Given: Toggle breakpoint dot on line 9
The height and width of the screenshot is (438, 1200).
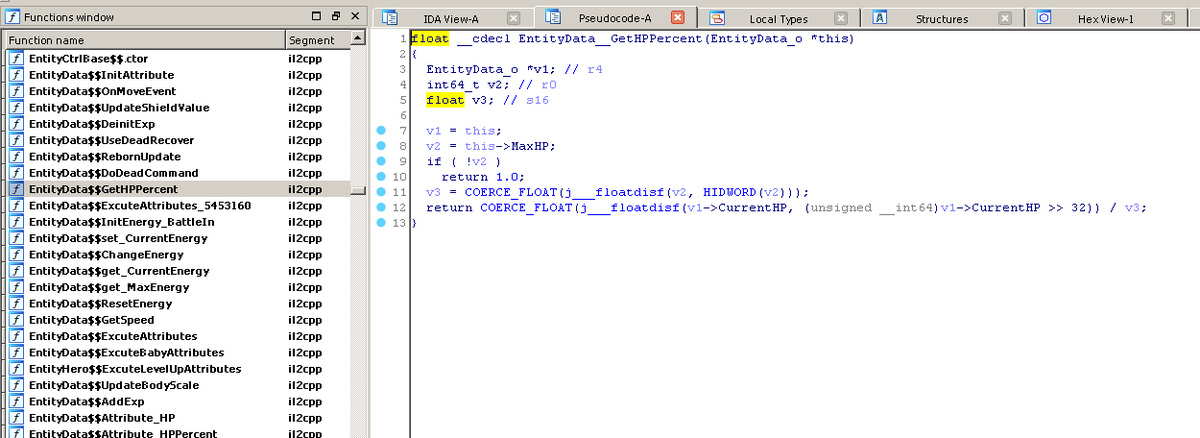Looking at the screenshot, I should [x=381, y=161].
